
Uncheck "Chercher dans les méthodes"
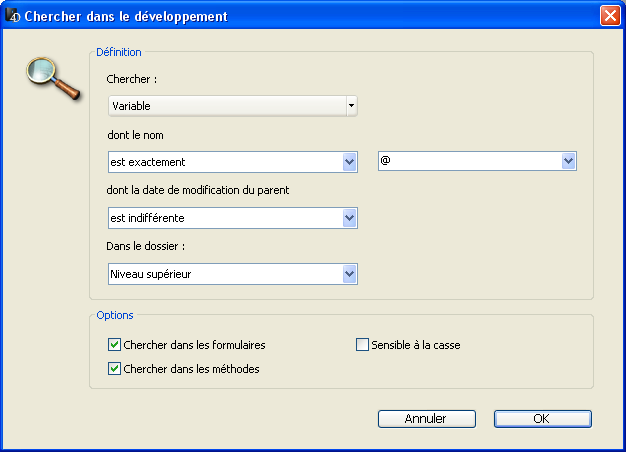(114, 369)
